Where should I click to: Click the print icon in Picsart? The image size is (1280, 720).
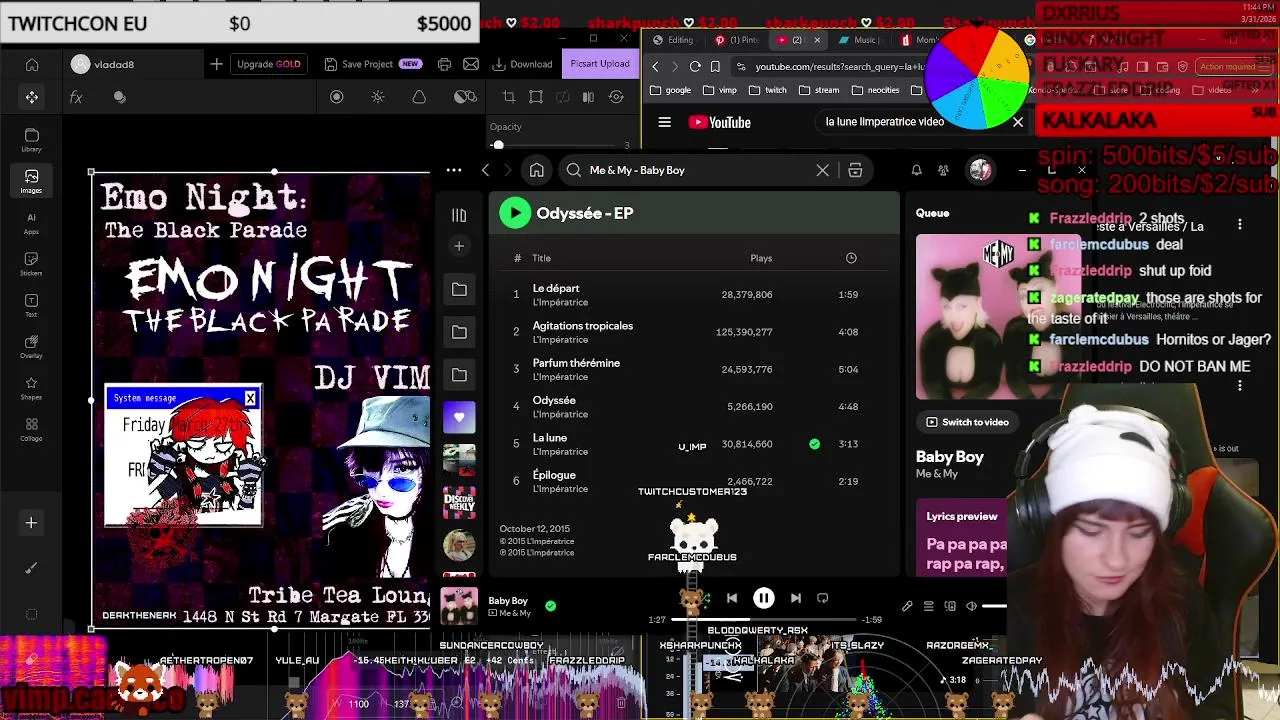pos(444,64)
